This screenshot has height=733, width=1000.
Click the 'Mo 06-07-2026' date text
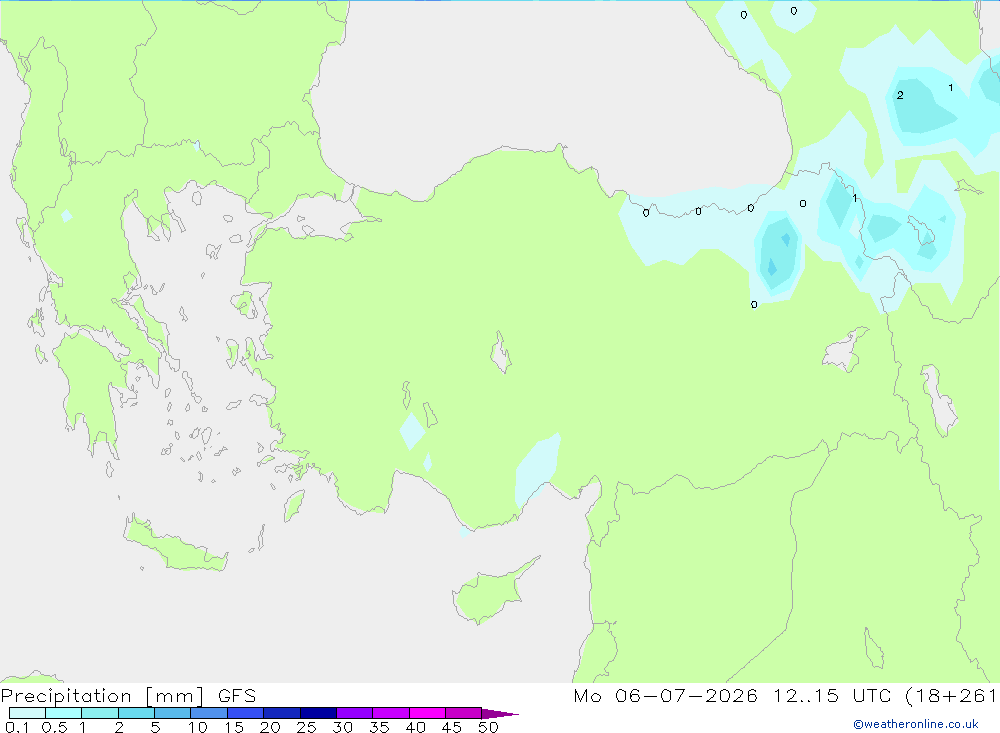tap(665, 696)
